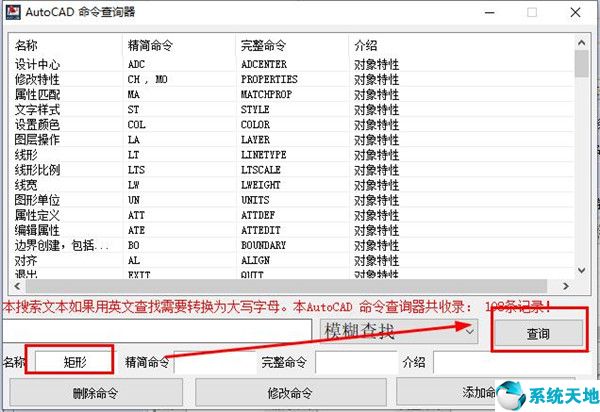Click the vertical scrollbar thumb
600x412 pixels.
(x=581, y=64)
